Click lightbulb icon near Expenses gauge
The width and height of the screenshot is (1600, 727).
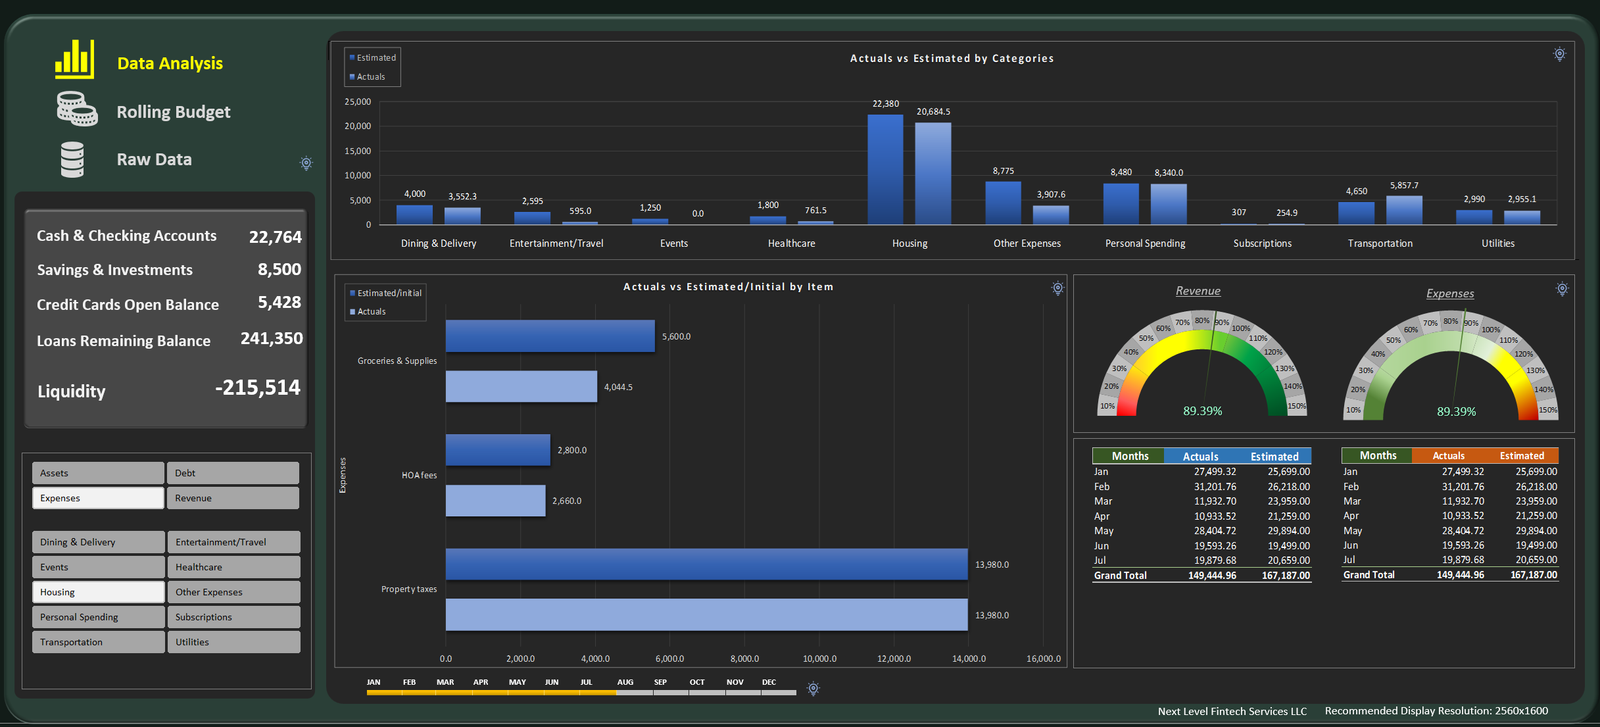click(1562, 289)
